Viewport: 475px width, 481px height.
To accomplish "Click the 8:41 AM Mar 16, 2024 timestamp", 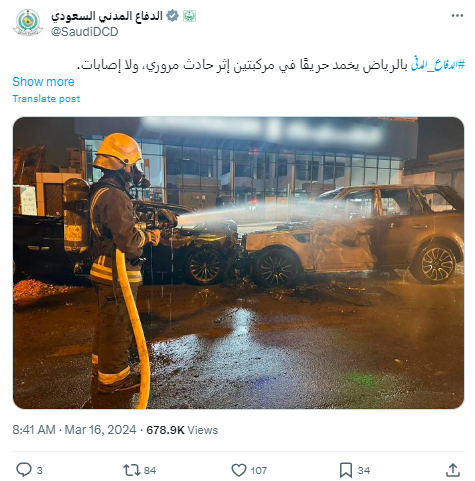I will click(x=74, y=430).
